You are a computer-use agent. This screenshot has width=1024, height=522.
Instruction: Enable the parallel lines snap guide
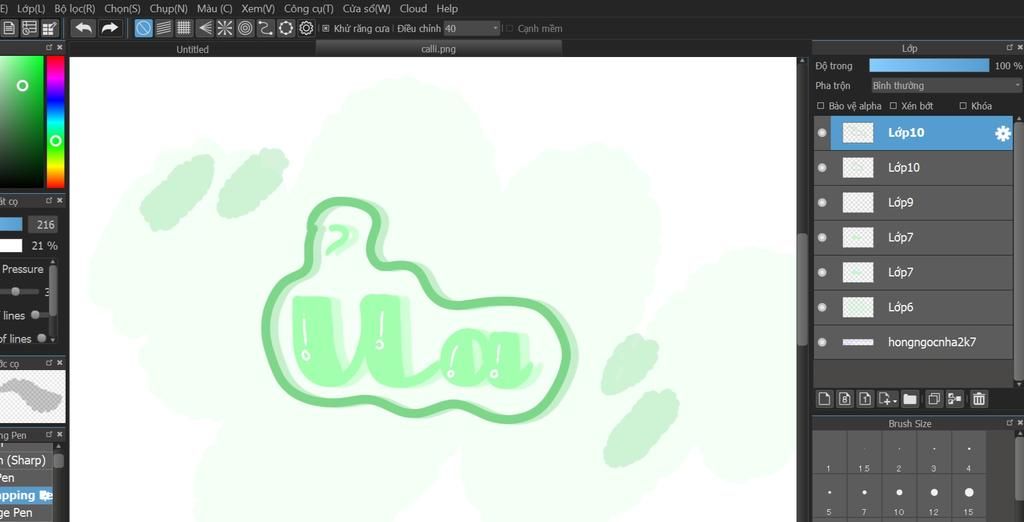click(x=164, y=28)
